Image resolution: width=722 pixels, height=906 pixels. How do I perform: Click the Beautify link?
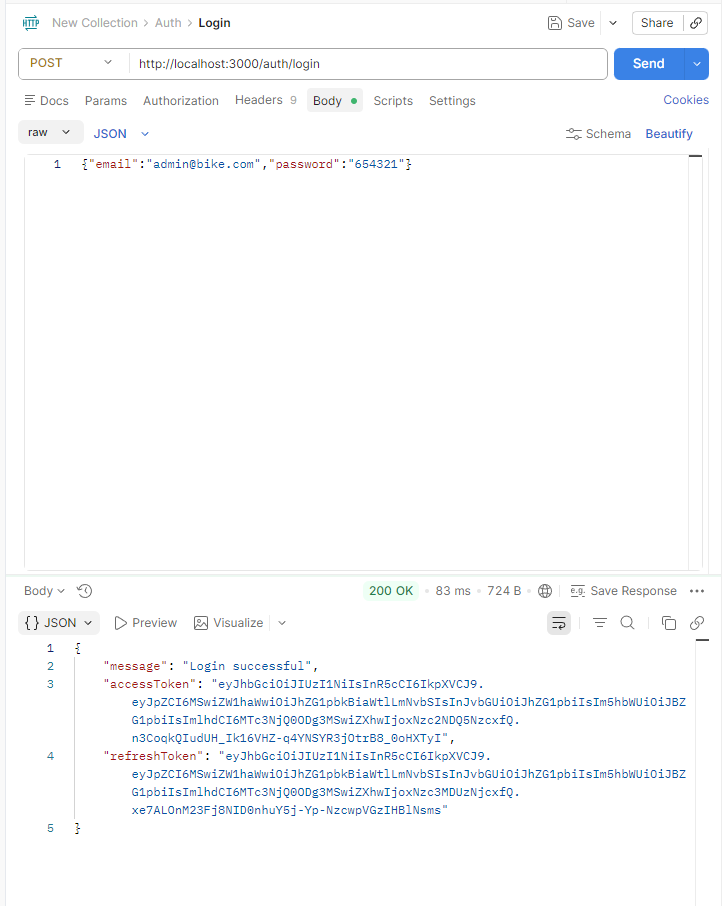coord(669,134)
